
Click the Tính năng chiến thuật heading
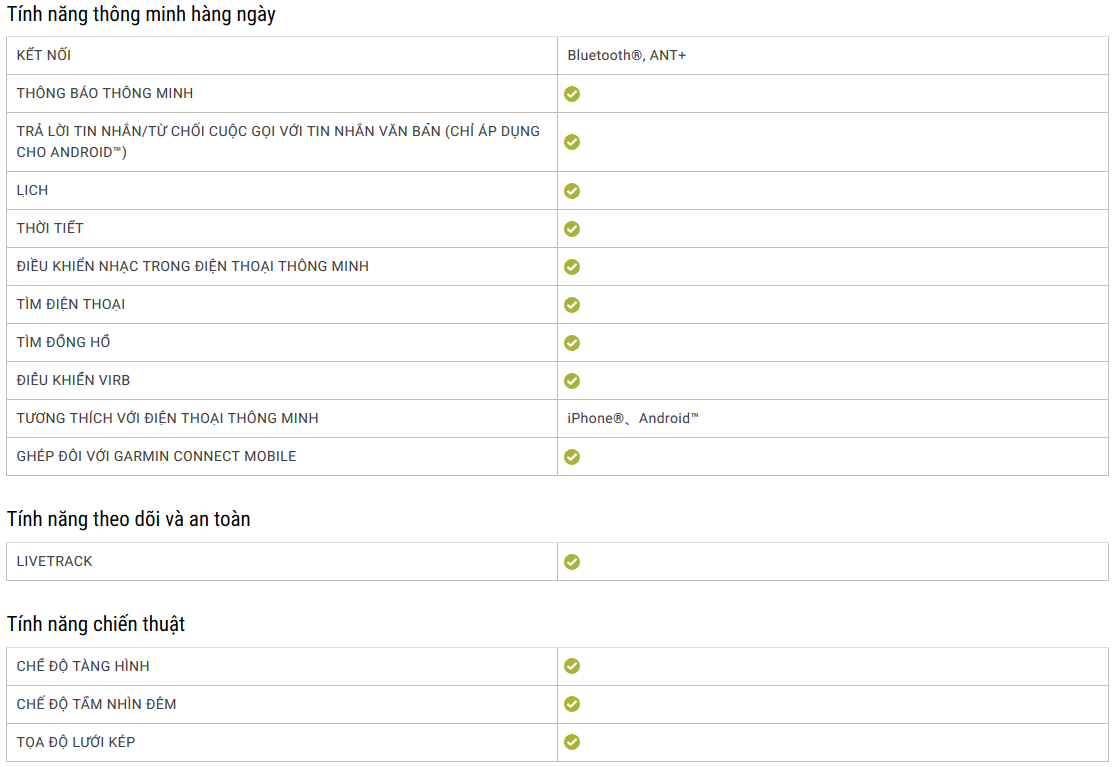click(x=96, y=624)
